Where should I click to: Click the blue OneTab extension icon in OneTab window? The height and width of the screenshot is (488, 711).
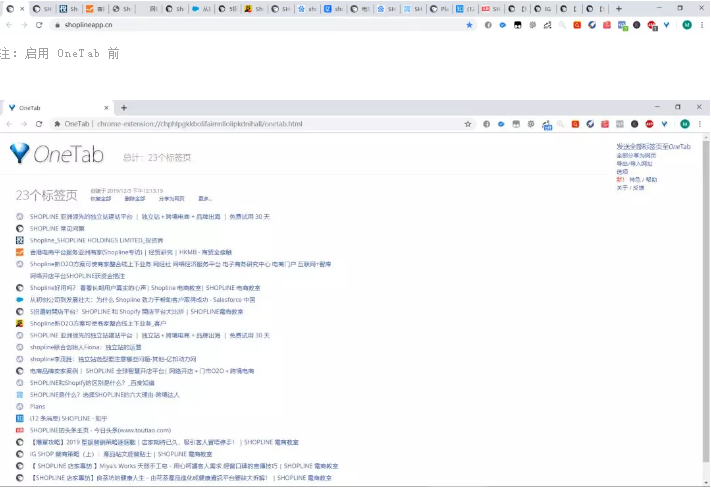664,124
